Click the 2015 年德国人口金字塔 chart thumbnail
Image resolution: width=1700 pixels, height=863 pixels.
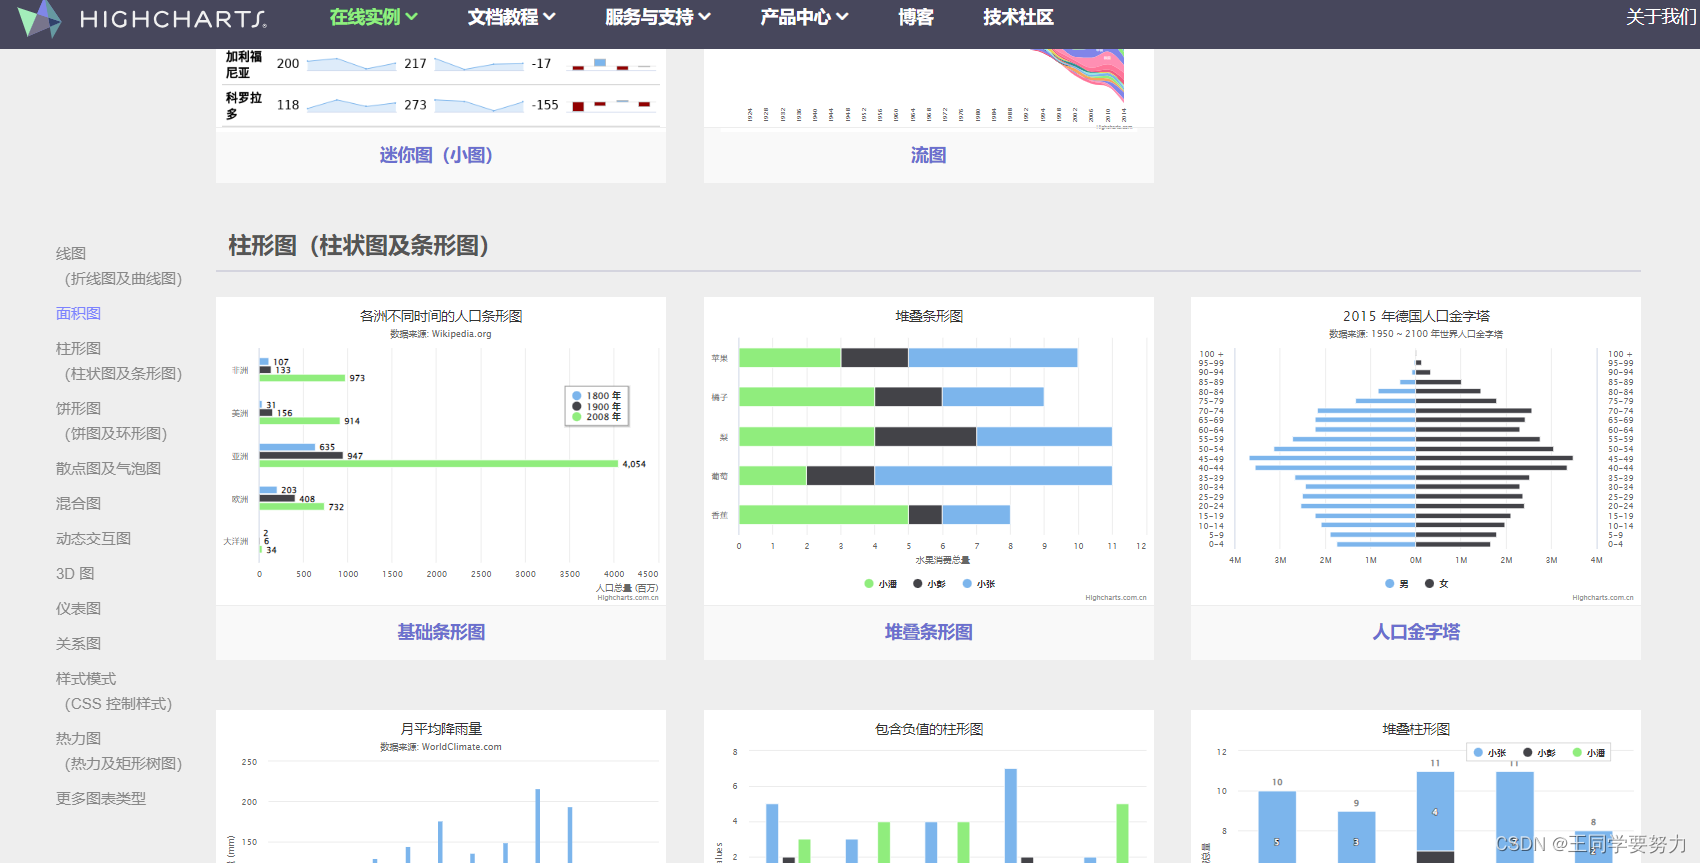[x=1416, y=451]
